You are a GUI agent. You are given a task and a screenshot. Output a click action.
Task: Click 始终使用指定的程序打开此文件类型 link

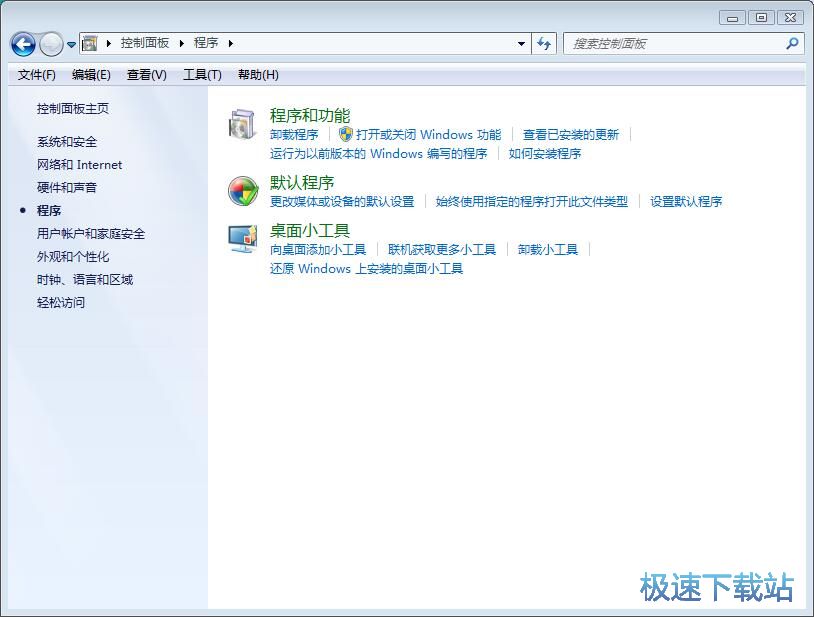point(532,201)
